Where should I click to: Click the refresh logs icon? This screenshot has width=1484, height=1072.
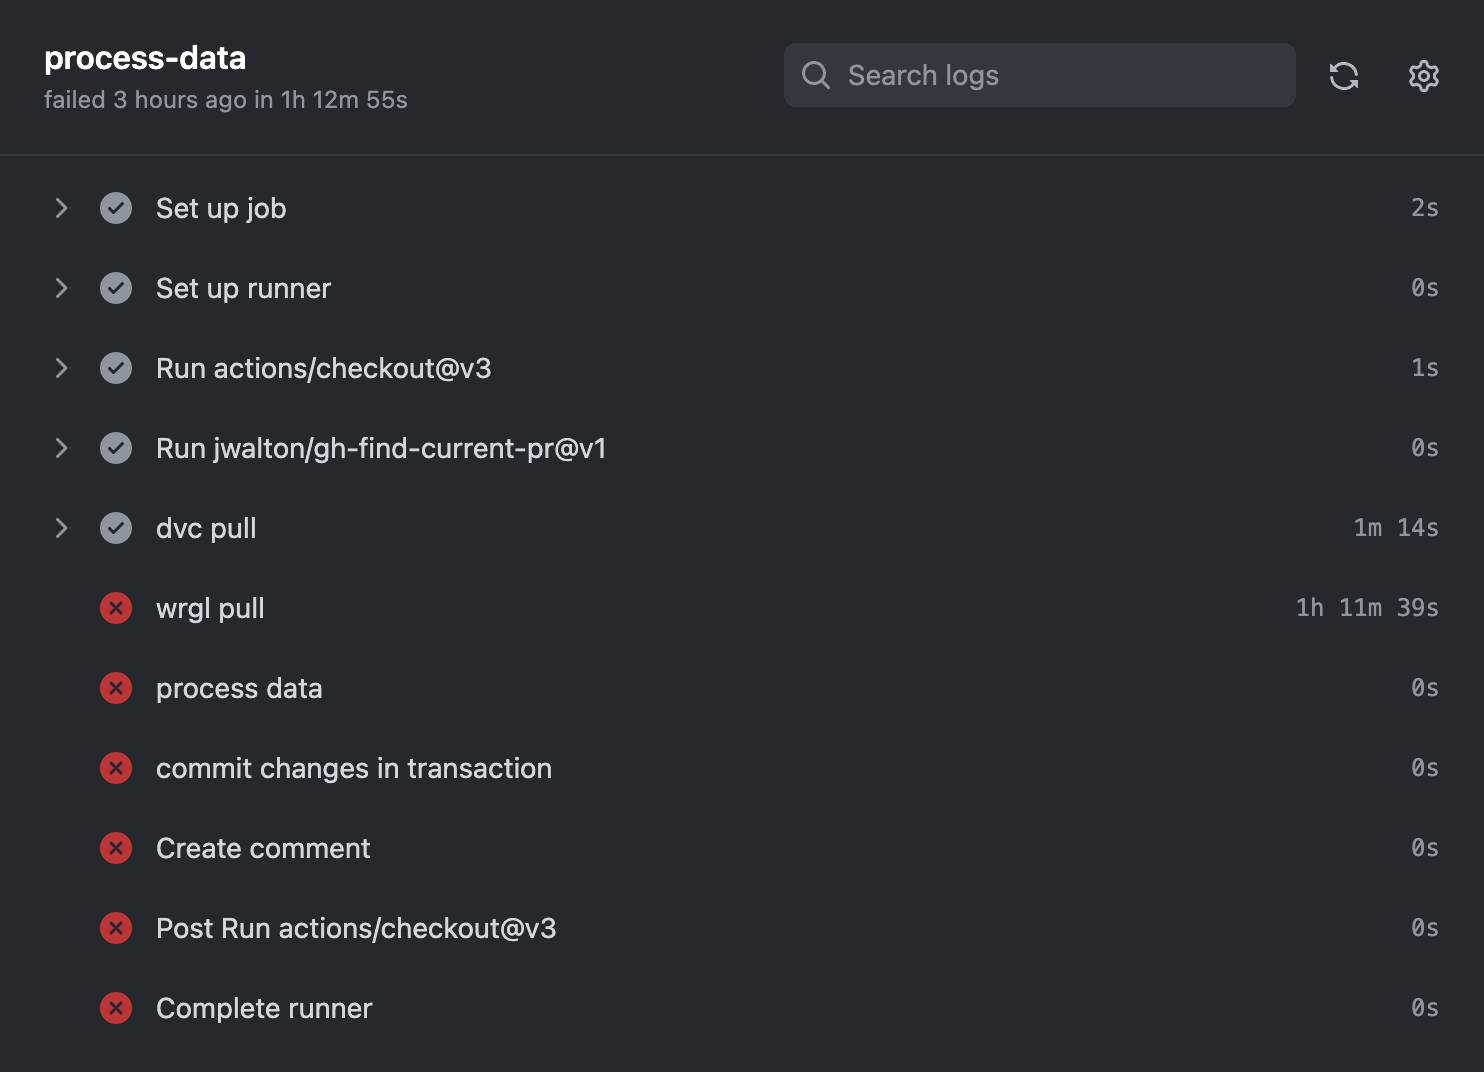pyautogui.click(x=1344, y=76)
